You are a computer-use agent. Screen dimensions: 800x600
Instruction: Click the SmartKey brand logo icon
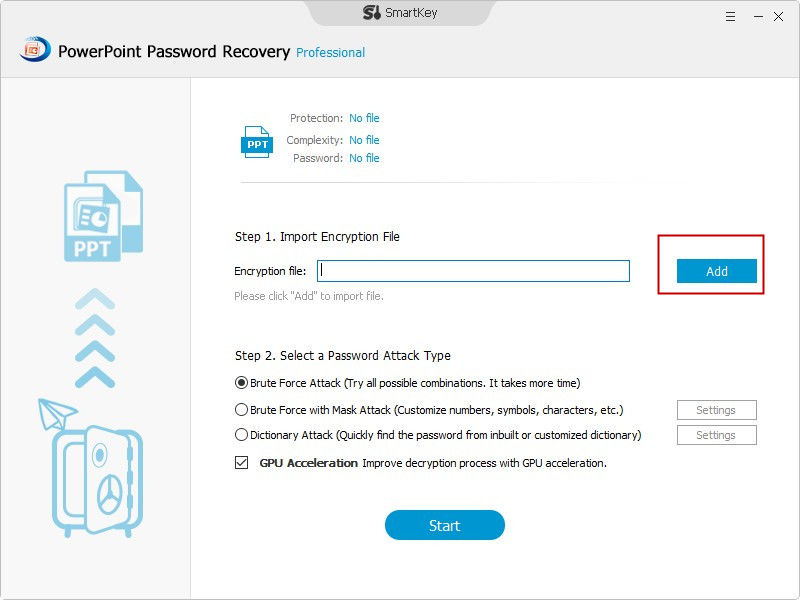coord(371,13)
